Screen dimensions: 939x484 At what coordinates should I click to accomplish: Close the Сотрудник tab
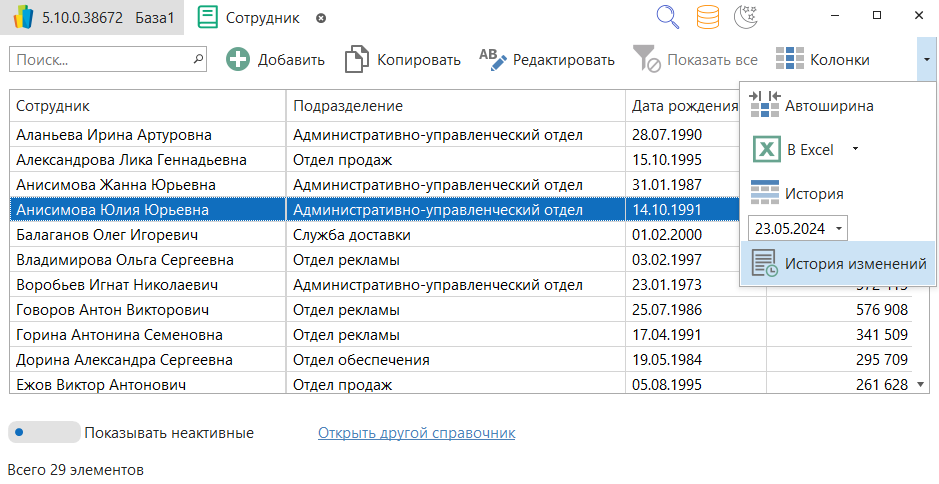(x=320, y=18)
